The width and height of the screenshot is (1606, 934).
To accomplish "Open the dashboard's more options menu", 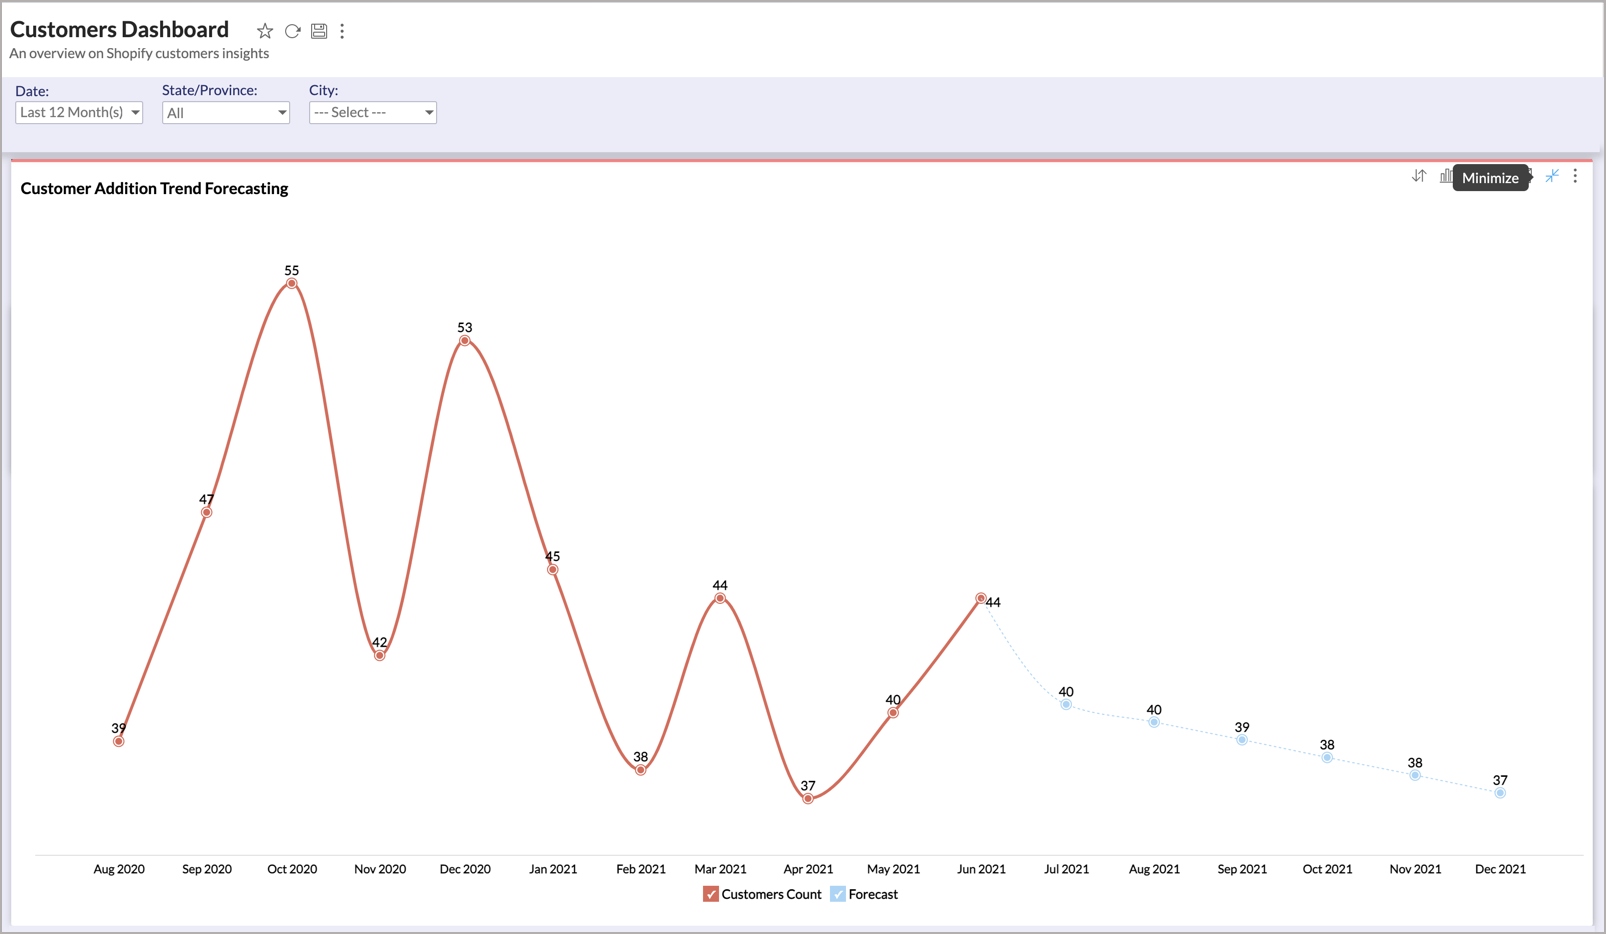I will click(342, 31).
